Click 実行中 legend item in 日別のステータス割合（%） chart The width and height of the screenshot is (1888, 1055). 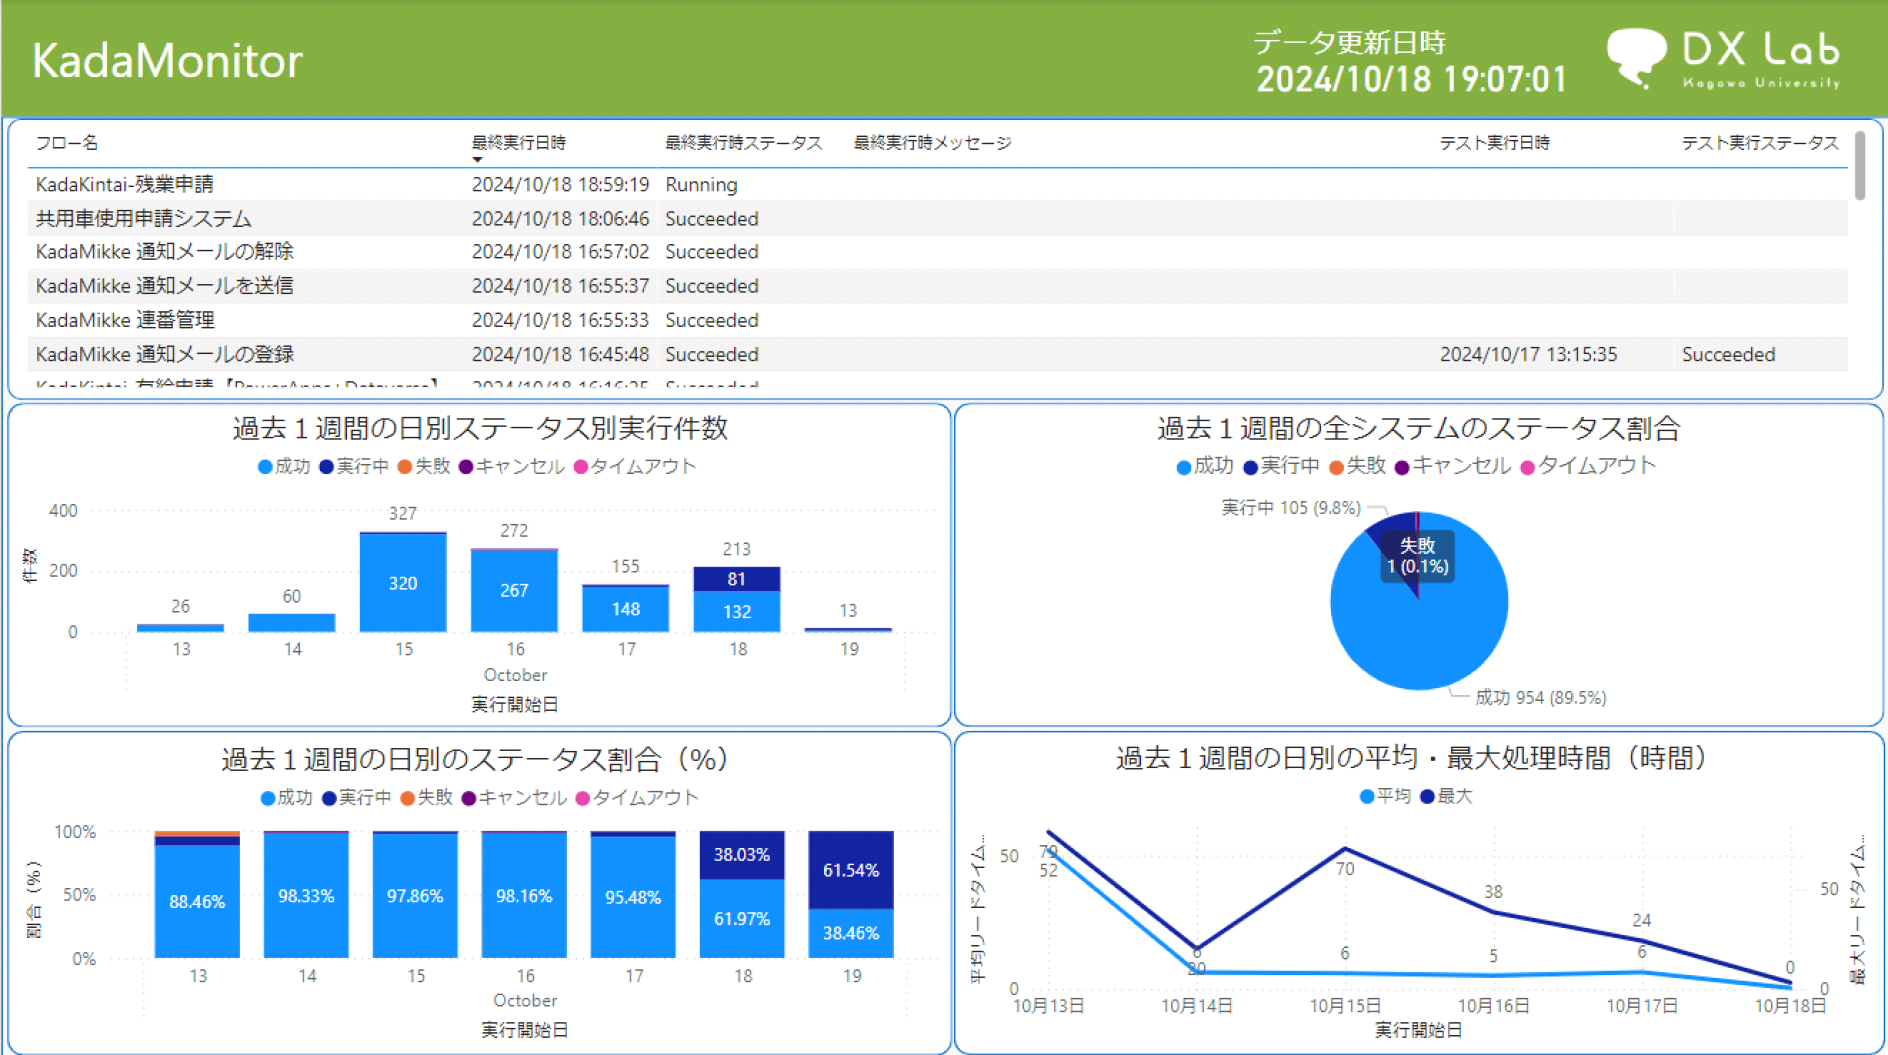357,798
